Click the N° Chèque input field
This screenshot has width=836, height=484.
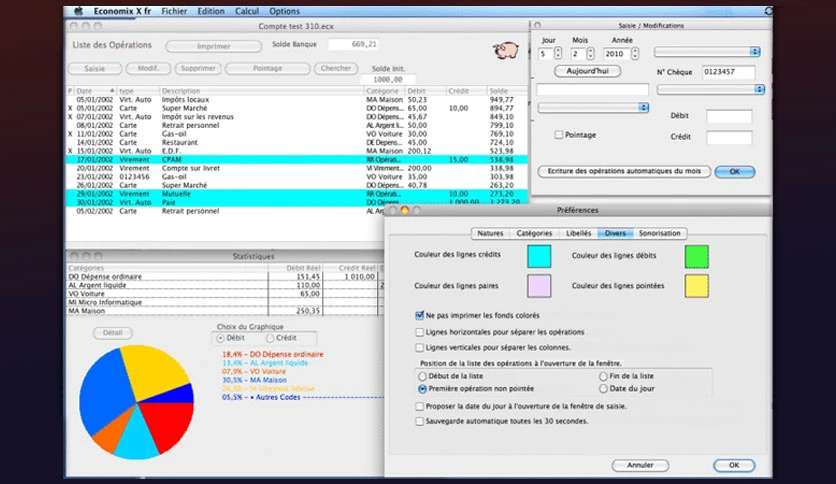[728, 72]
